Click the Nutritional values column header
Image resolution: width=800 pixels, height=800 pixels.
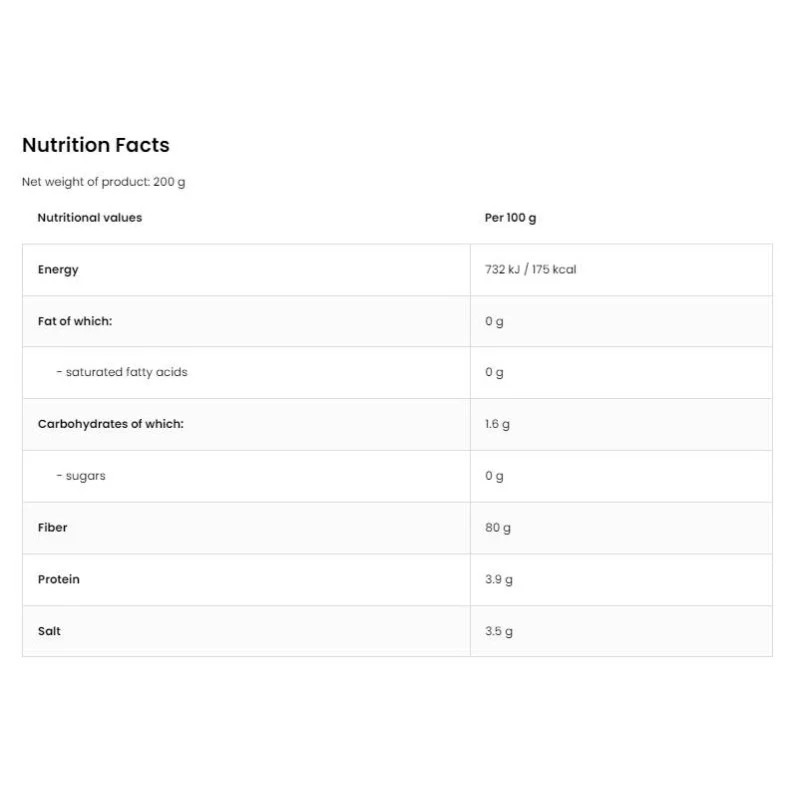coord(90,217)
